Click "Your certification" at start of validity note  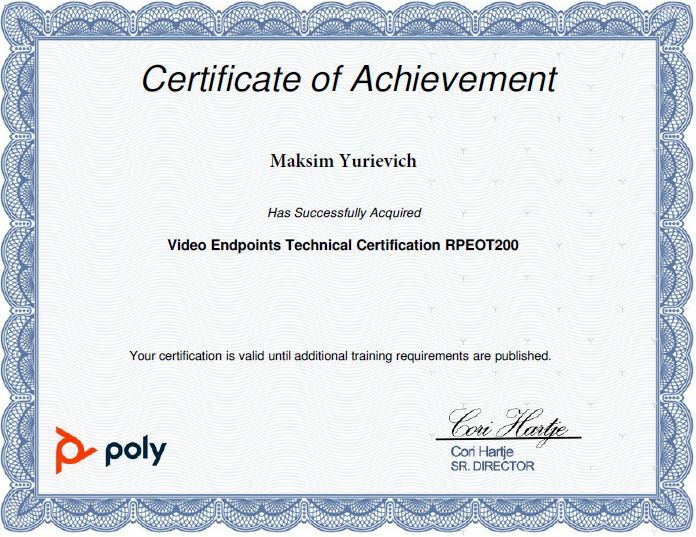tap(176, 355)
